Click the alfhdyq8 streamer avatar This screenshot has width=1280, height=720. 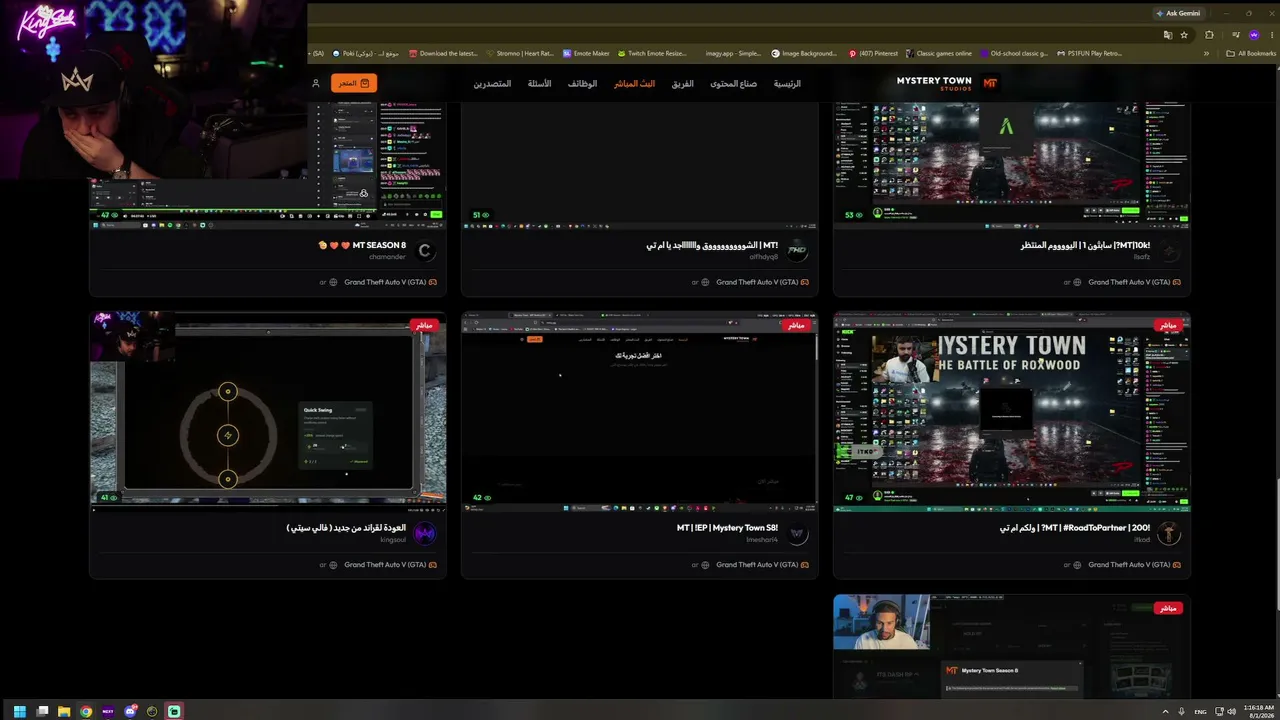click(x=797, y=251)
